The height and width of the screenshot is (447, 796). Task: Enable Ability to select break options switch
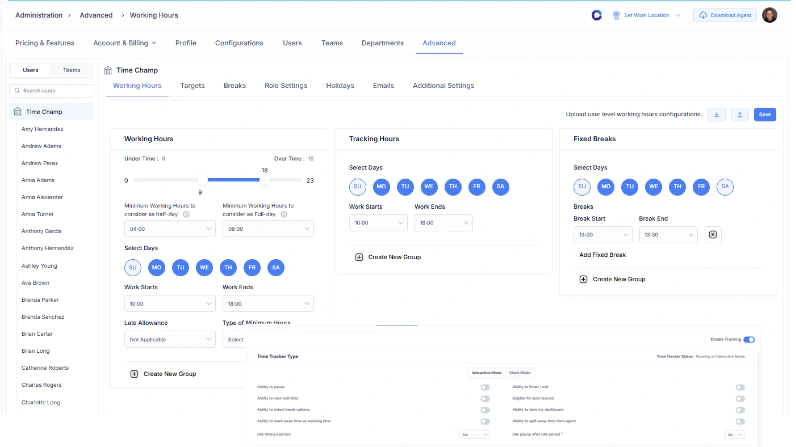click(485, 409)
